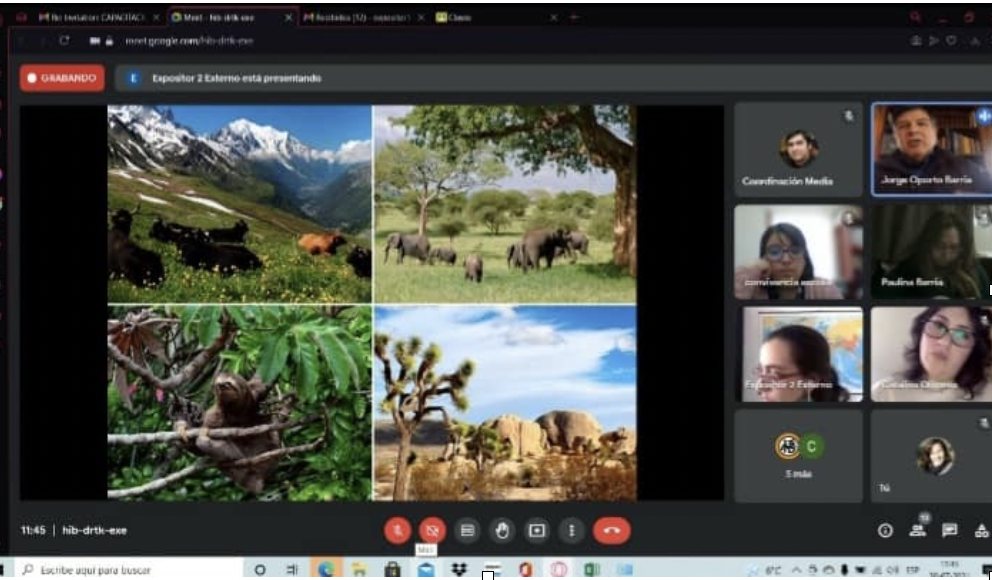Click the present screen icon
Screen dimensions: 992x580
(537, 530)
